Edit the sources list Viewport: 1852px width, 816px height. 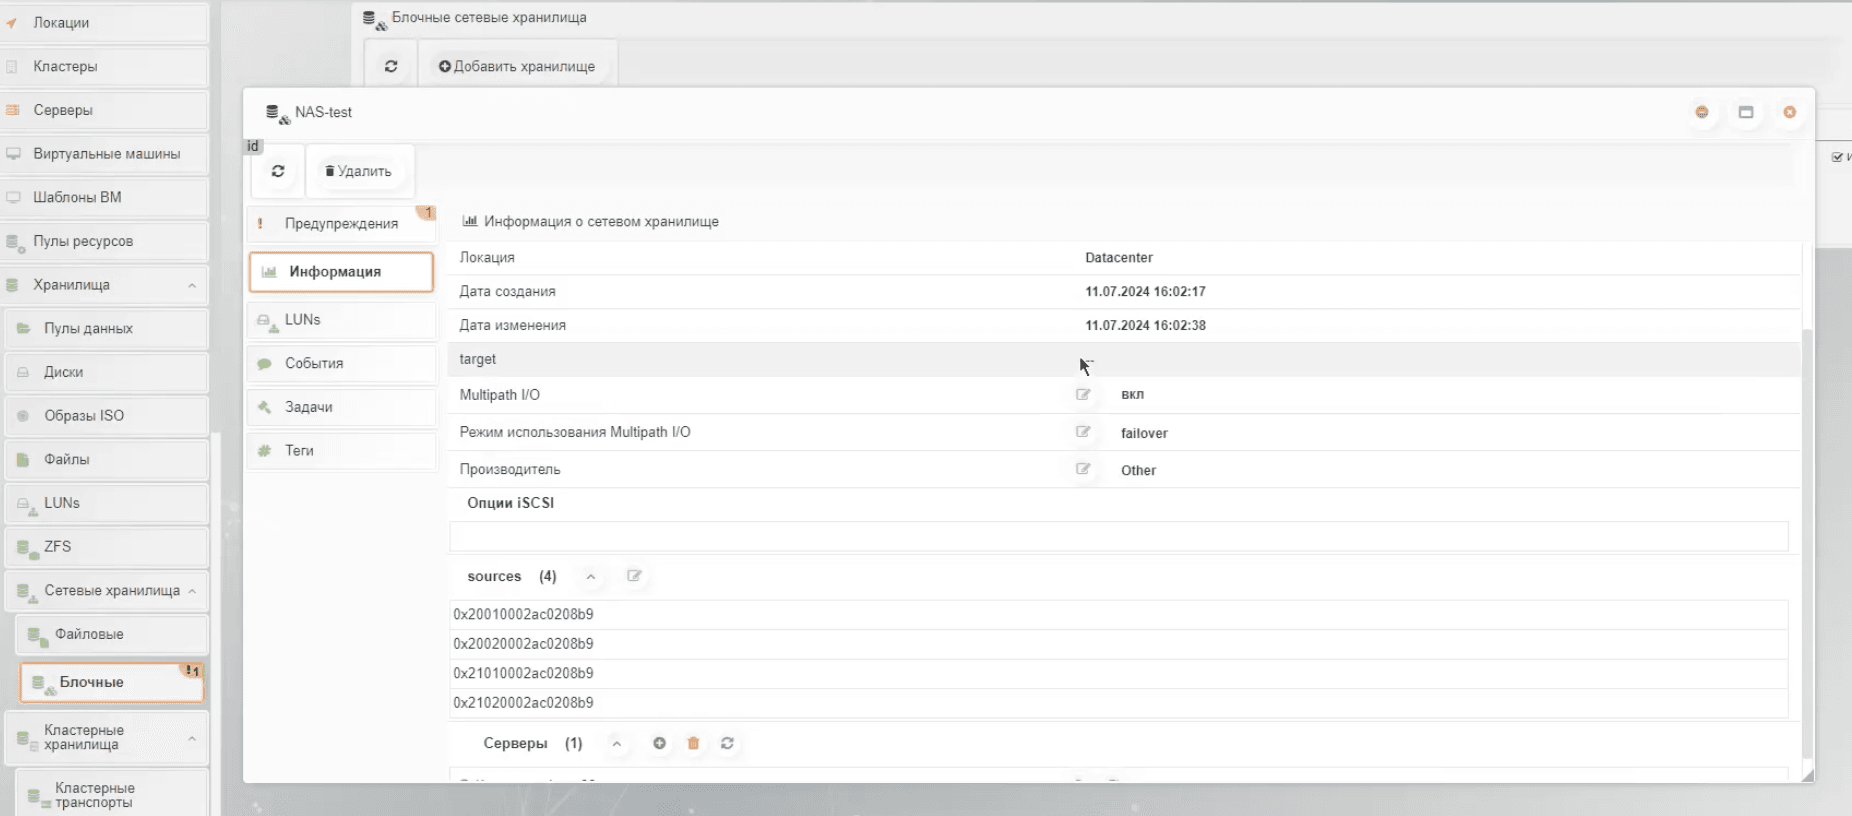click(x=634, y=576)
